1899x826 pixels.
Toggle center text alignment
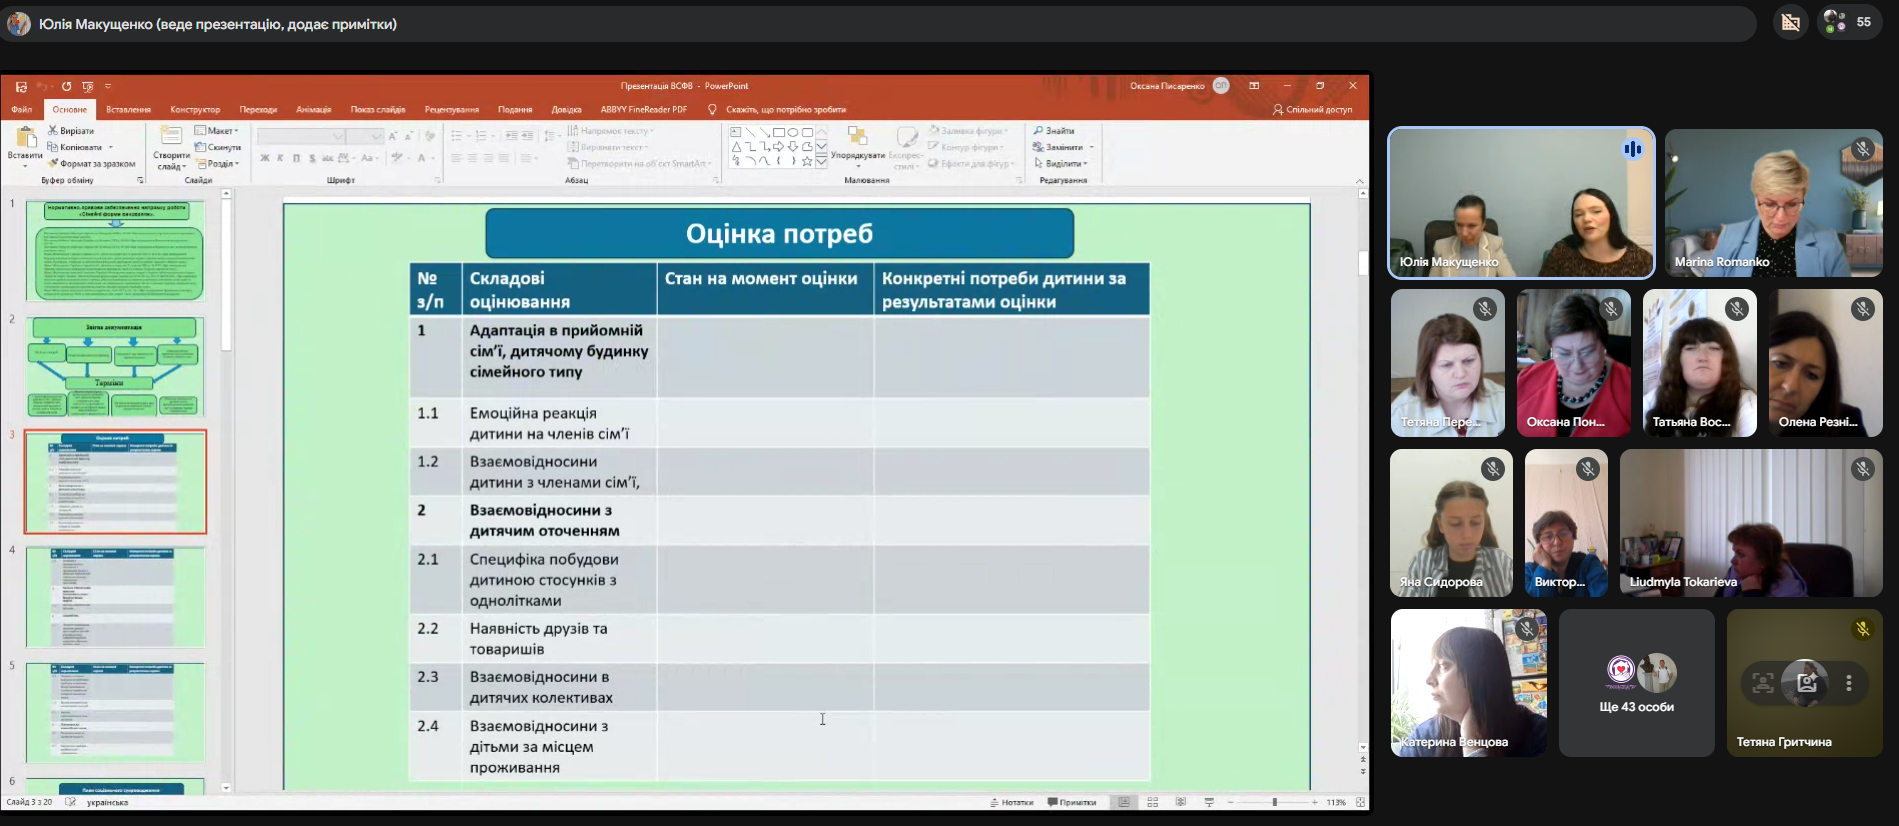pos(472,158)
